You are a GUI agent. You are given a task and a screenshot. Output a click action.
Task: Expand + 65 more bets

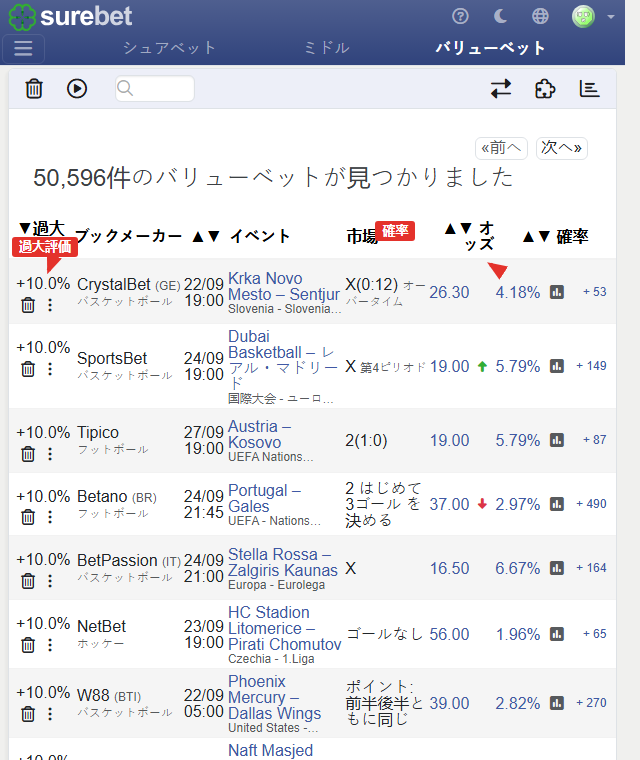pos(594,633)
